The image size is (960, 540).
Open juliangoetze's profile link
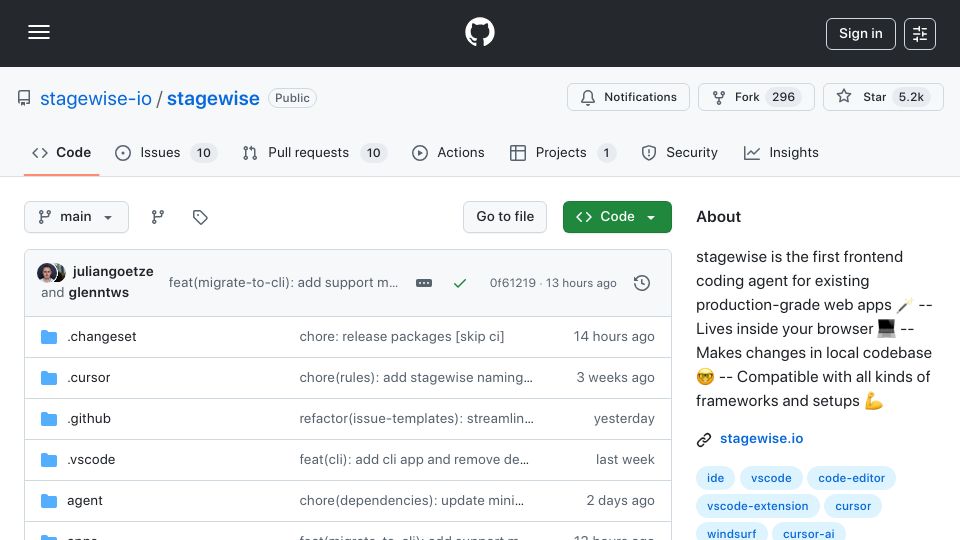[x=113, y=271]
